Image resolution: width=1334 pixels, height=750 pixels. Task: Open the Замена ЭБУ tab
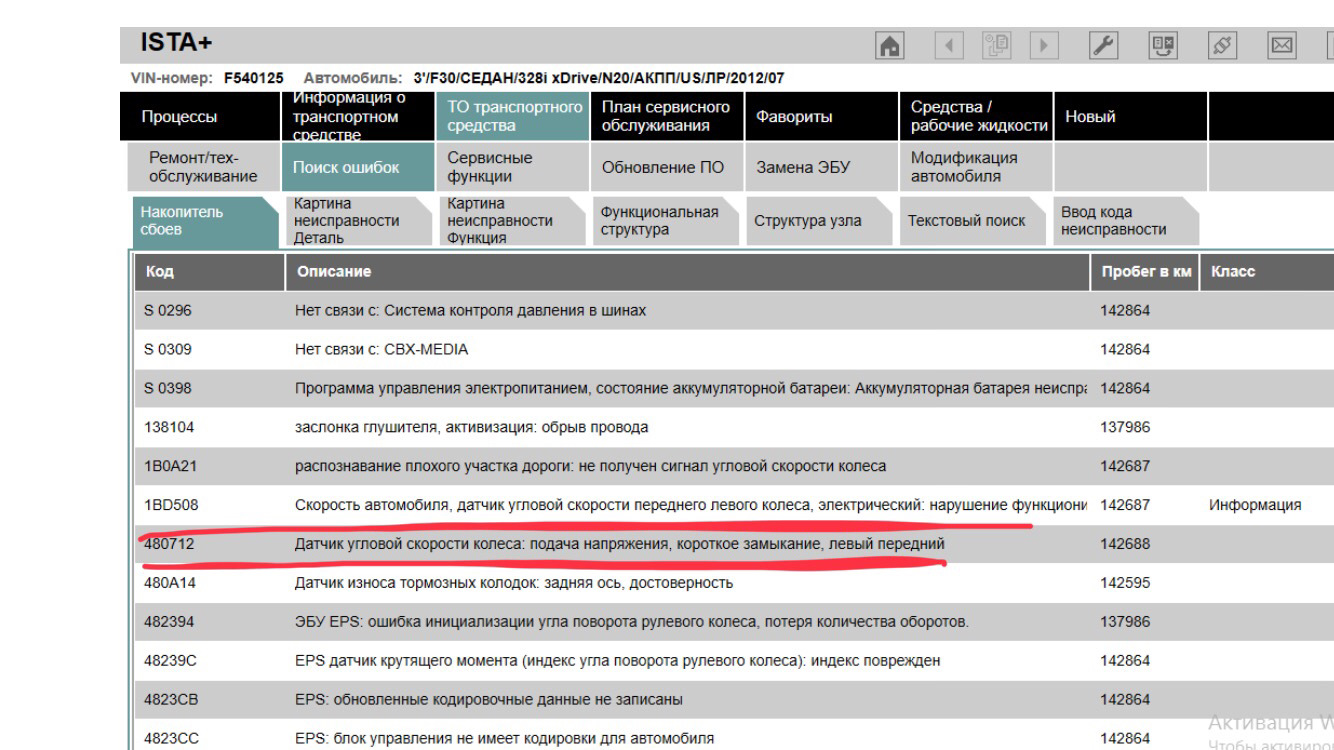pyautogui.click(x=821, y=167)
